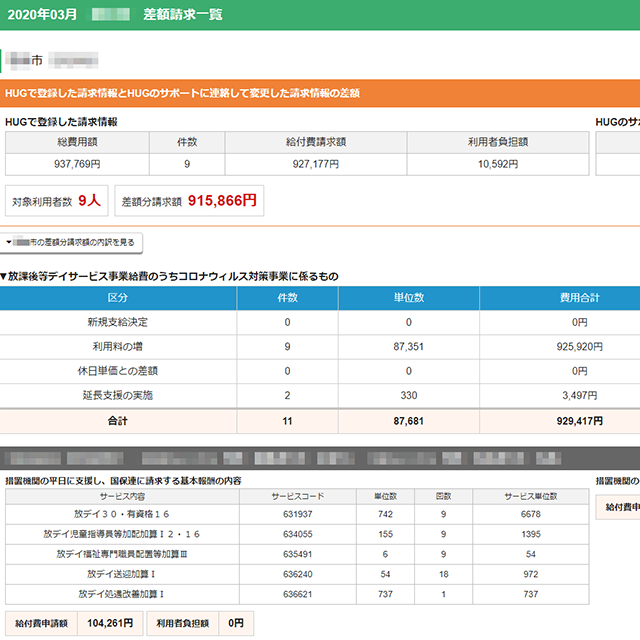640x640 pixels.
Task: Click the 合計 total row label
Action: (x=118, y=421)
